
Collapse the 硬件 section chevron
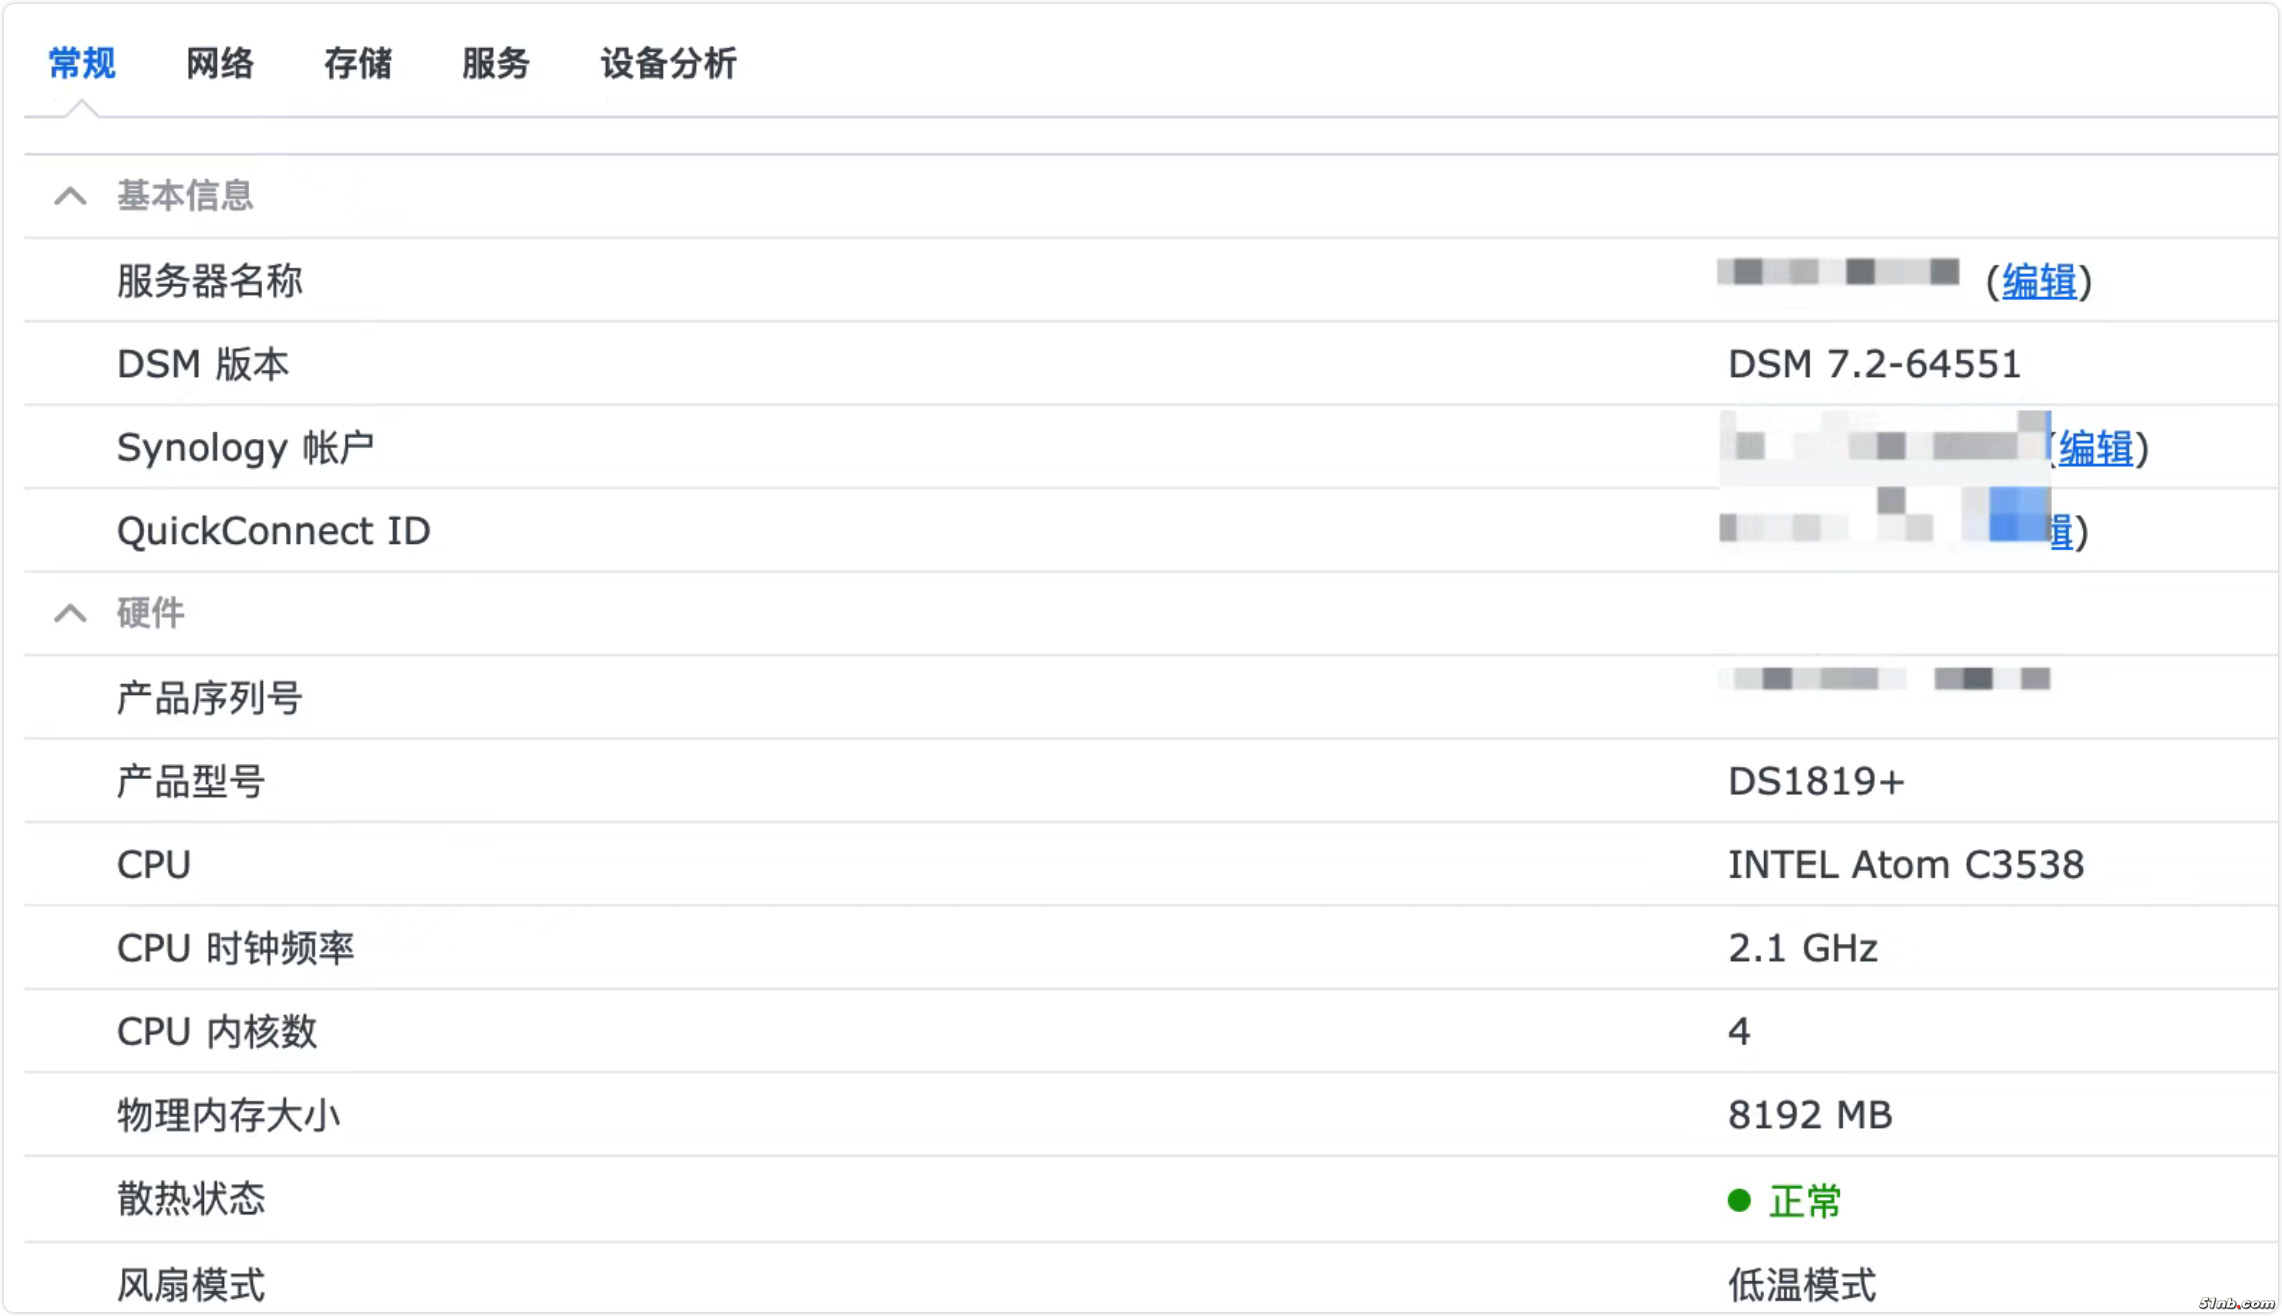(x=70, y=613)
